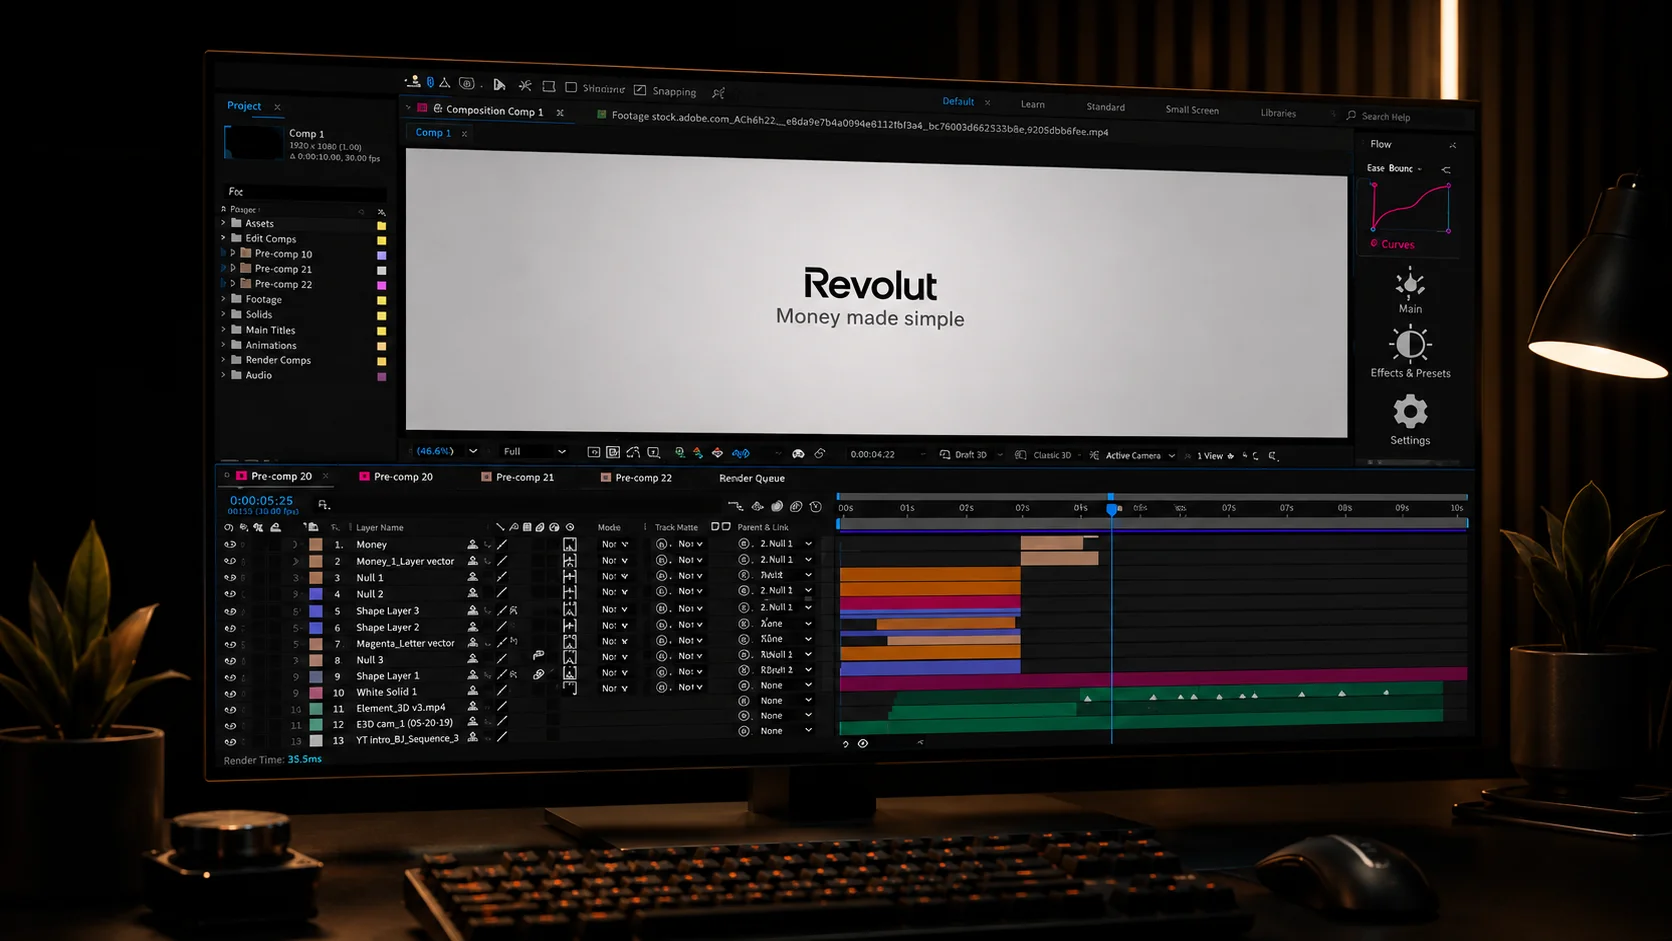The image size is (1672, 941).
Task: Click the bracket icon in the Money layer row
Action: point(569,545)
